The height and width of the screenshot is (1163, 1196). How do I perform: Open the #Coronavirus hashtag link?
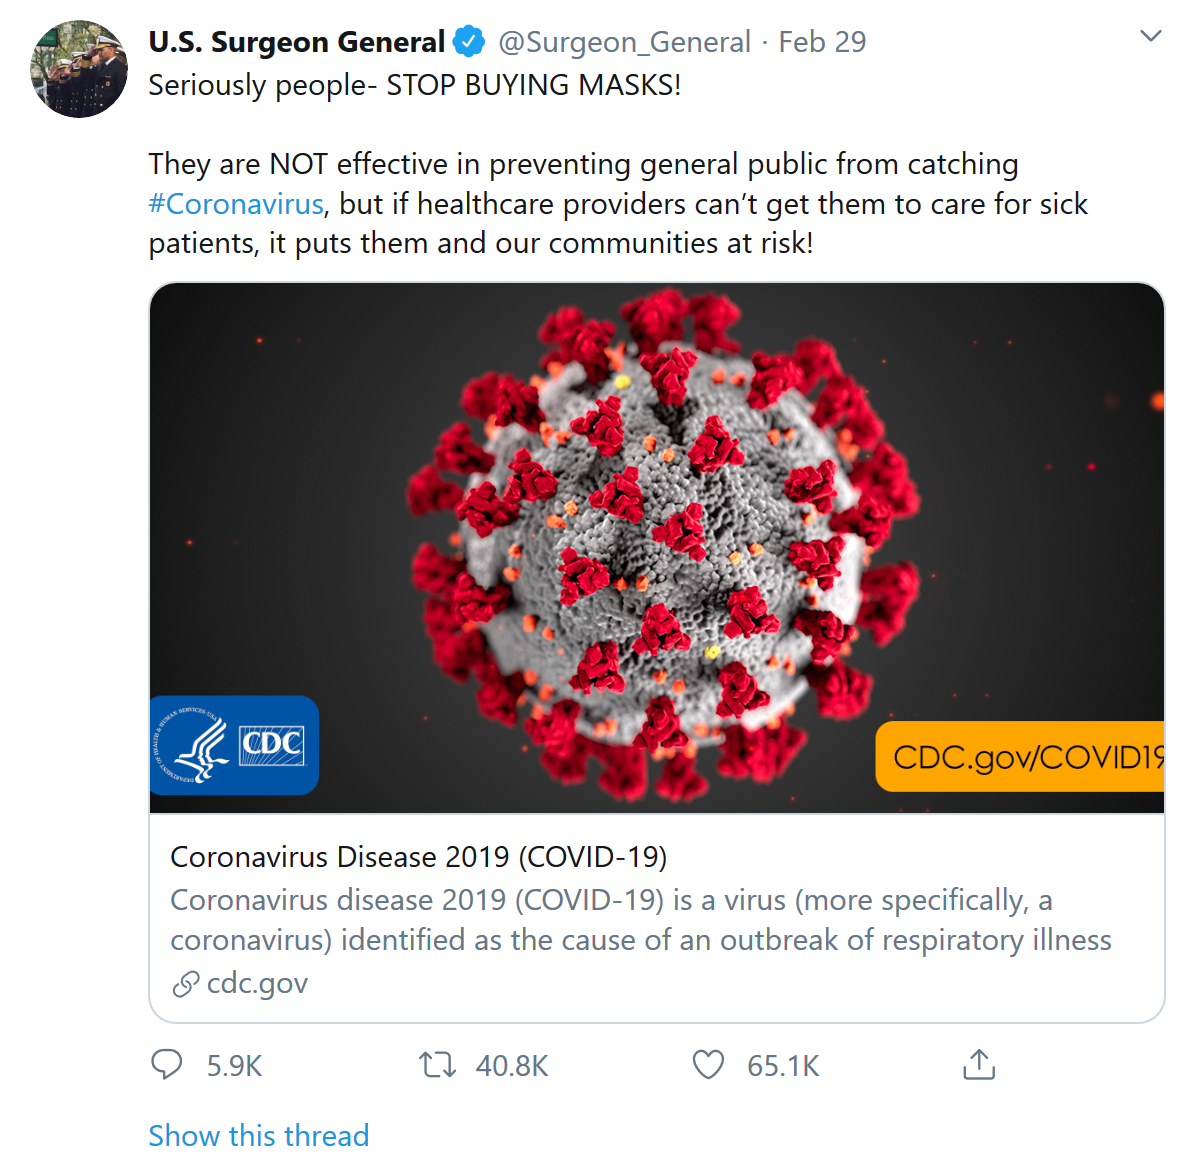tap(236, 204)
